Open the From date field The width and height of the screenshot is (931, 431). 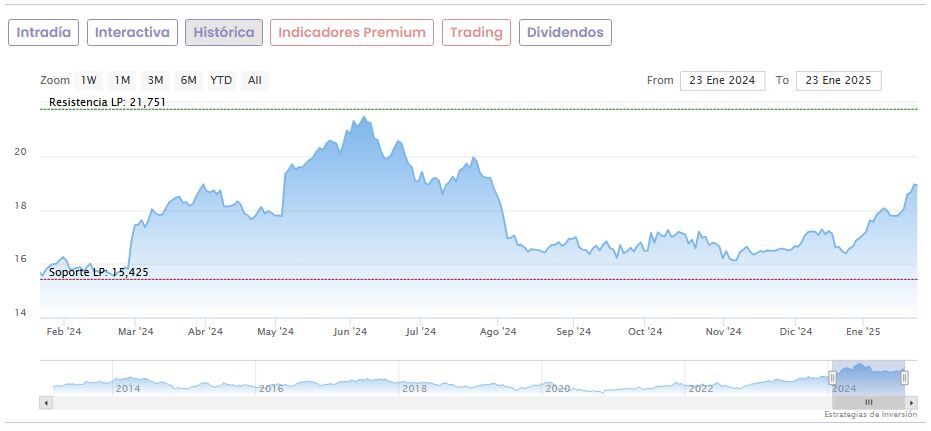tap(722, 81)
